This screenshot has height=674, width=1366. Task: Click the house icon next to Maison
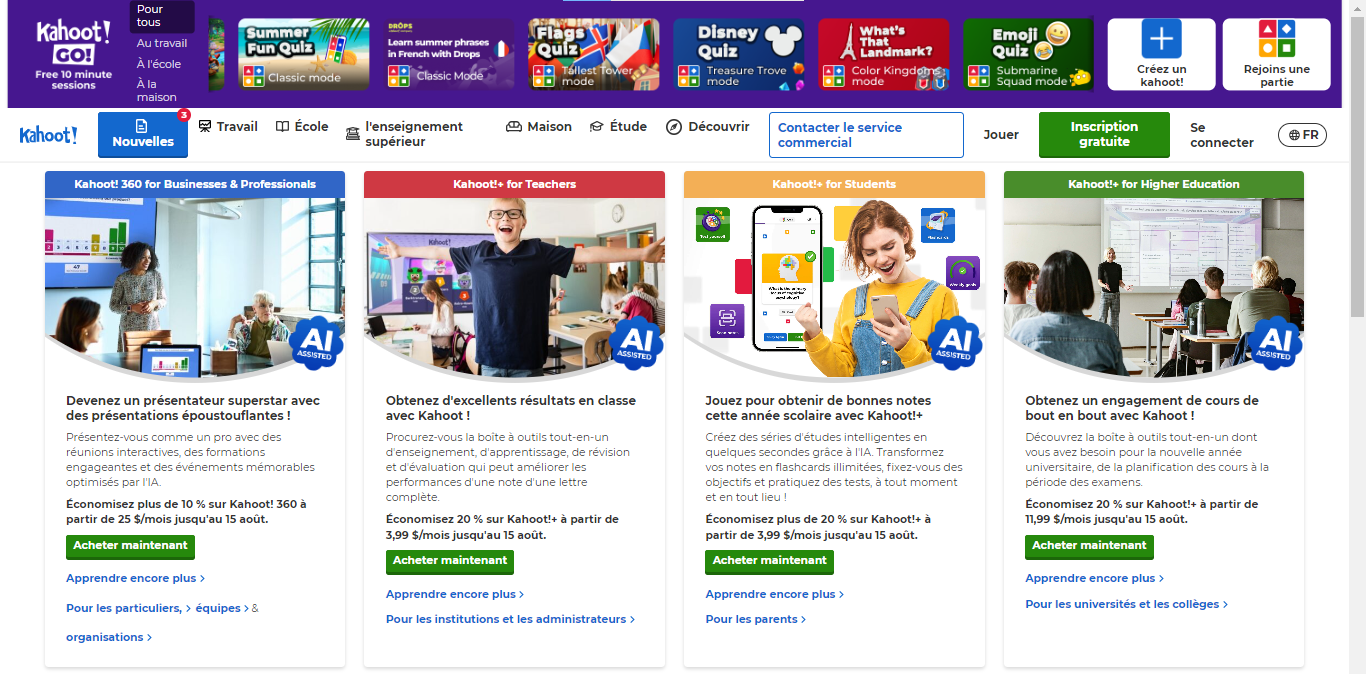click(x=514, y=127)
